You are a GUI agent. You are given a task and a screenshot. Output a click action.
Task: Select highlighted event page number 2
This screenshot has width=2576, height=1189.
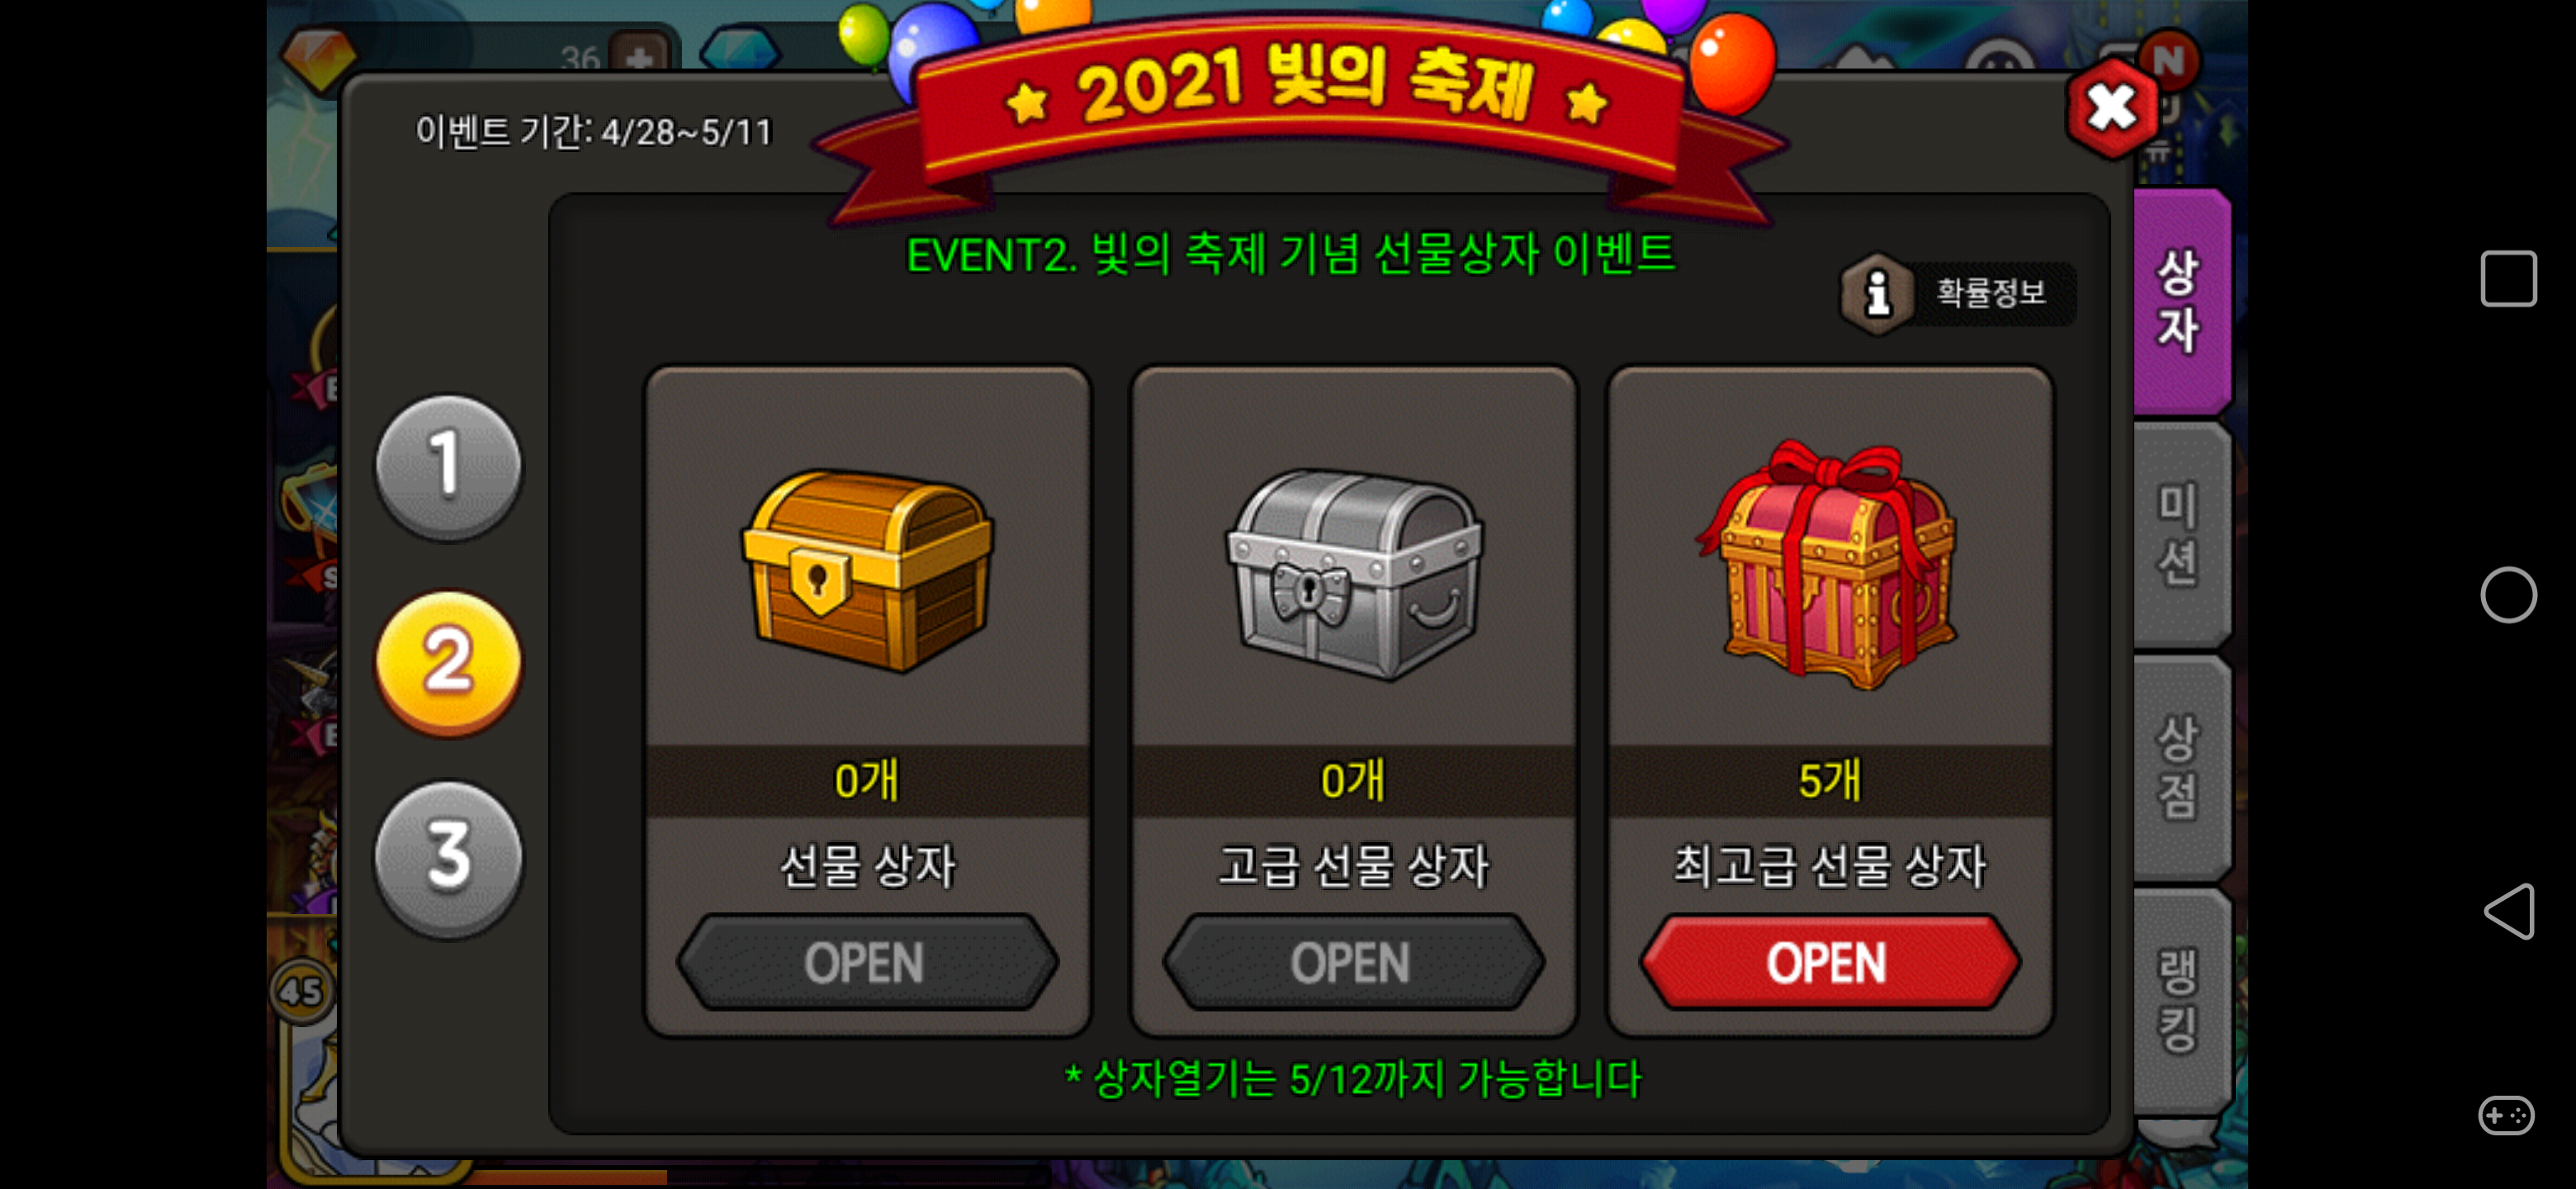[x=448, y=663]
